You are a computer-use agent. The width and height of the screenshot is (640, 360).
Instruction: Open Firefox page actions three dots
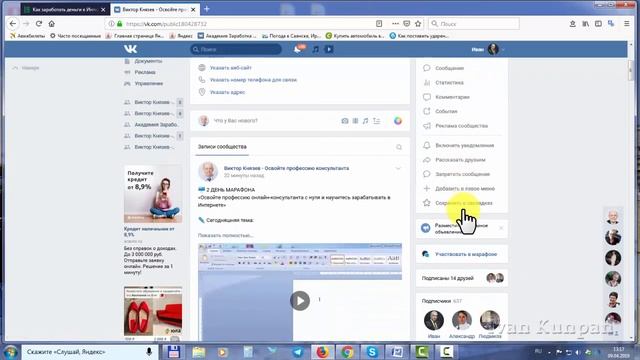click(395, 24)
